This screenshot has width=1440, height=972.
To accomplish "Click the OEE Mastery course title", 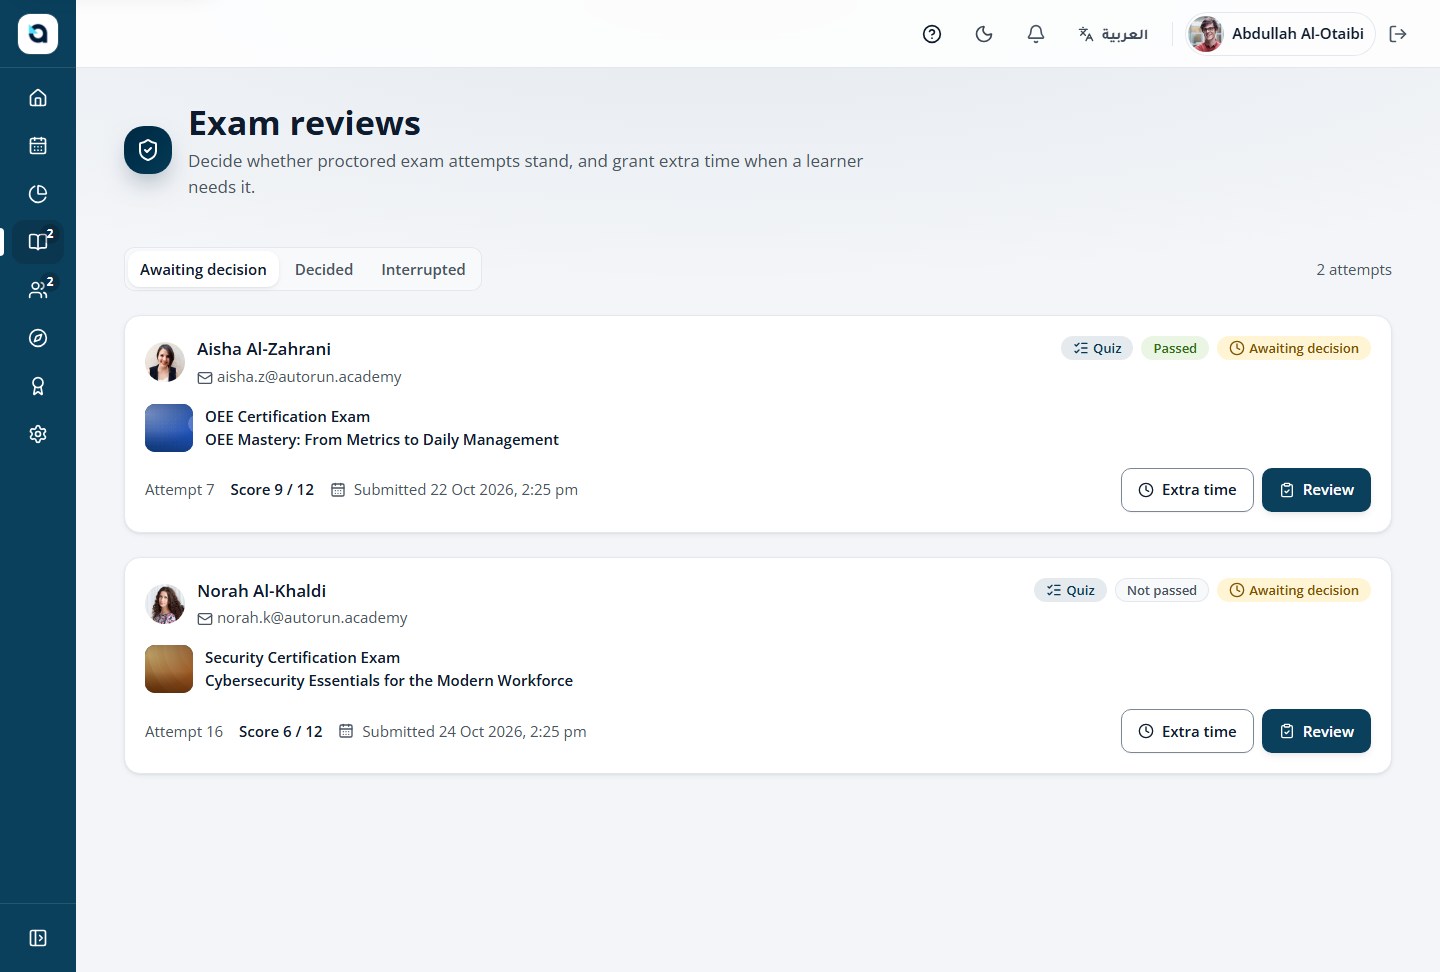I will (382, 440).
